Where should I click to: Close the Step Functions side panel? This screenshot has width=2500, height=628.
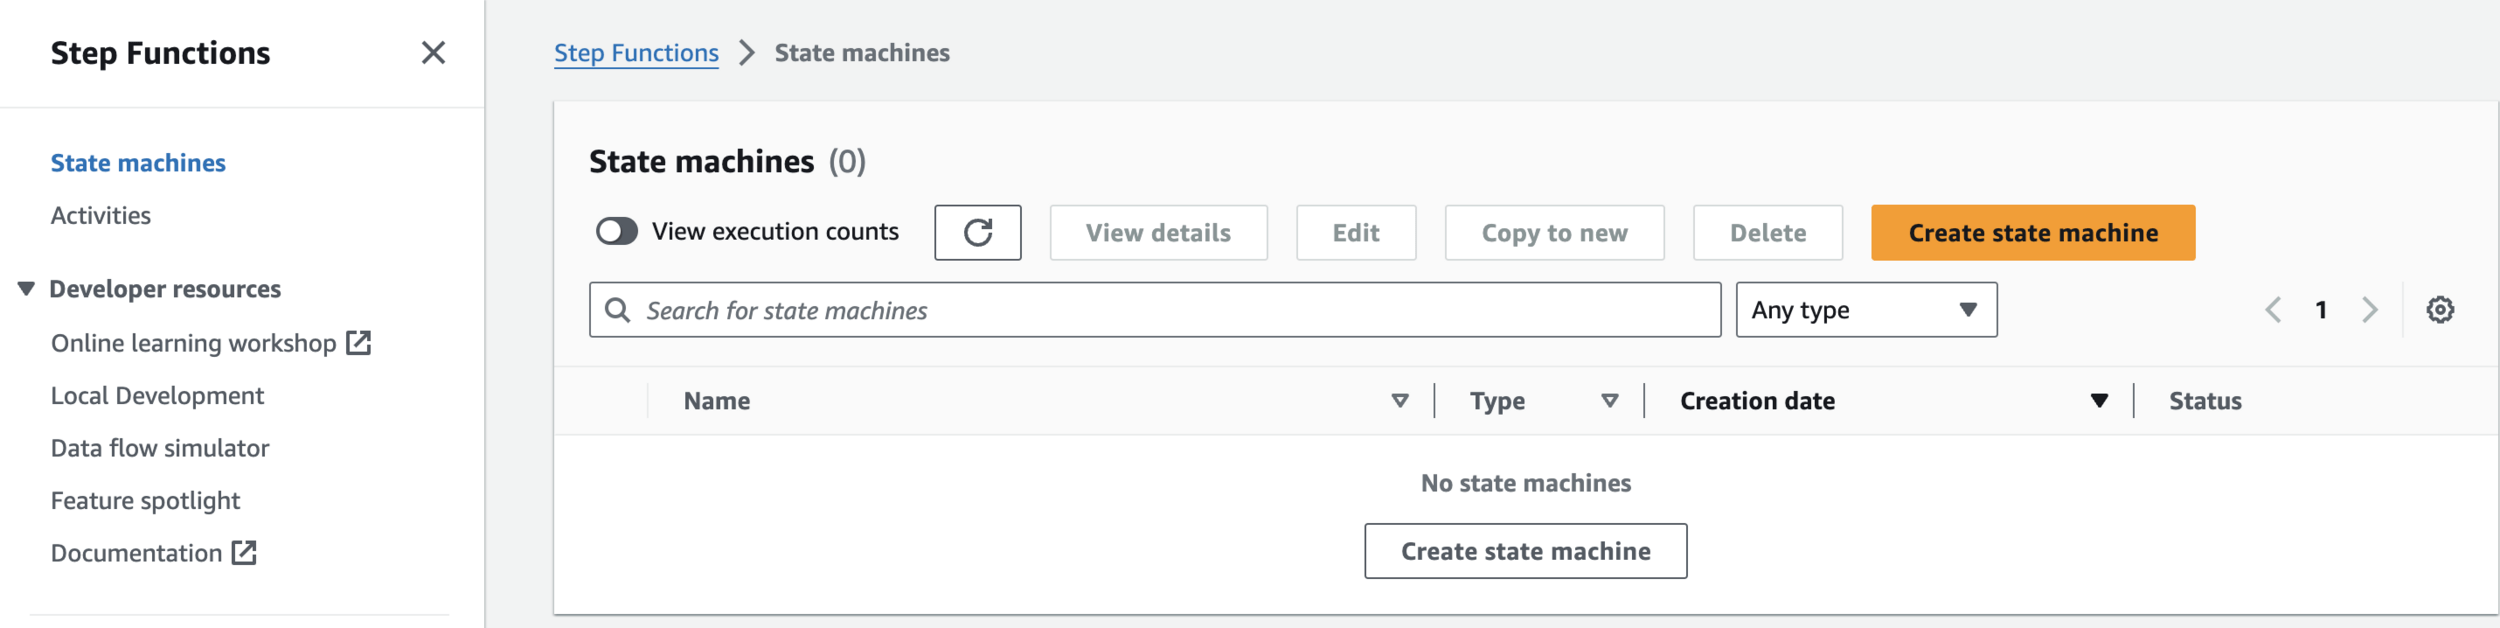point(433,53)
